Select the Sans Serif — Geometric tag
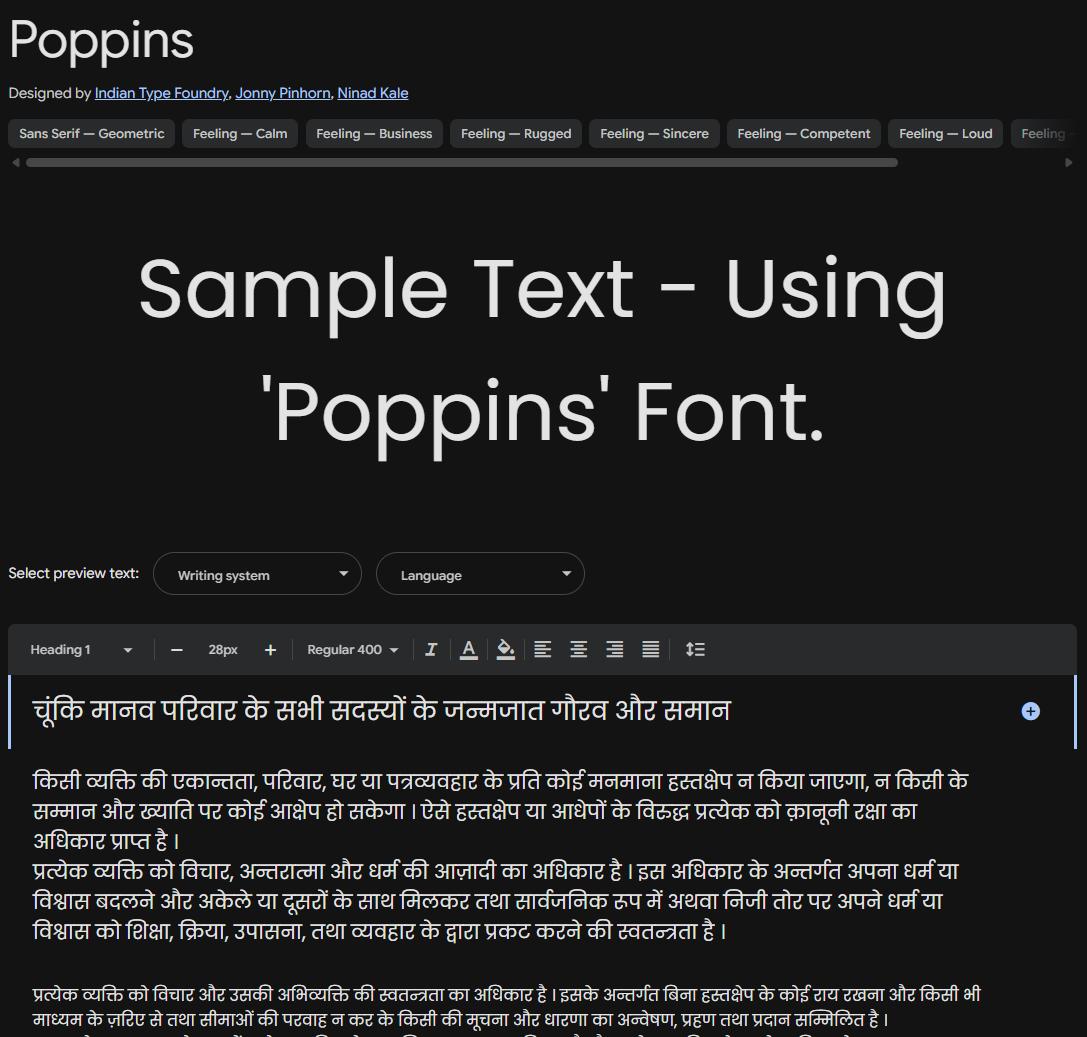Image resolution: width=1087 pixels, height=1037 pixels. 92,134
